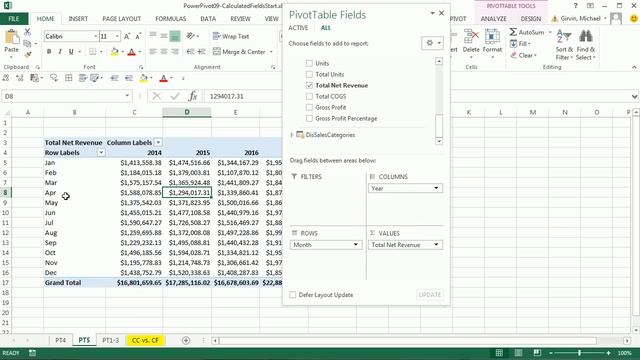The height and width of the screenshot is (360, 640).
Task: Toggle Underline formatting
Action: (71, 52)
